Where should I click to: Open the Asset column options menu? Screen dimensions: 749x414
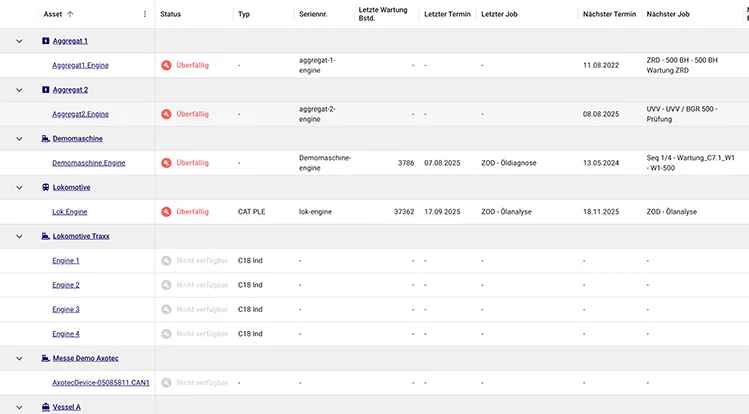[145, 14]
